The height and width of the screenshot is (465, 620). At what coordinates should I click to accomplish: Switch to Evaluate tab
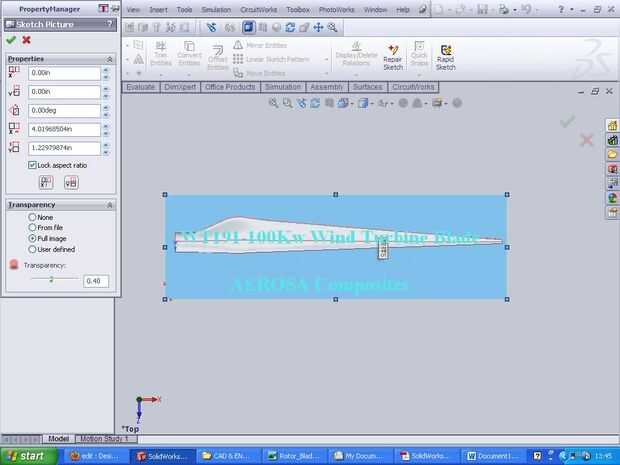pyautogui.click(x=141, y=87)
